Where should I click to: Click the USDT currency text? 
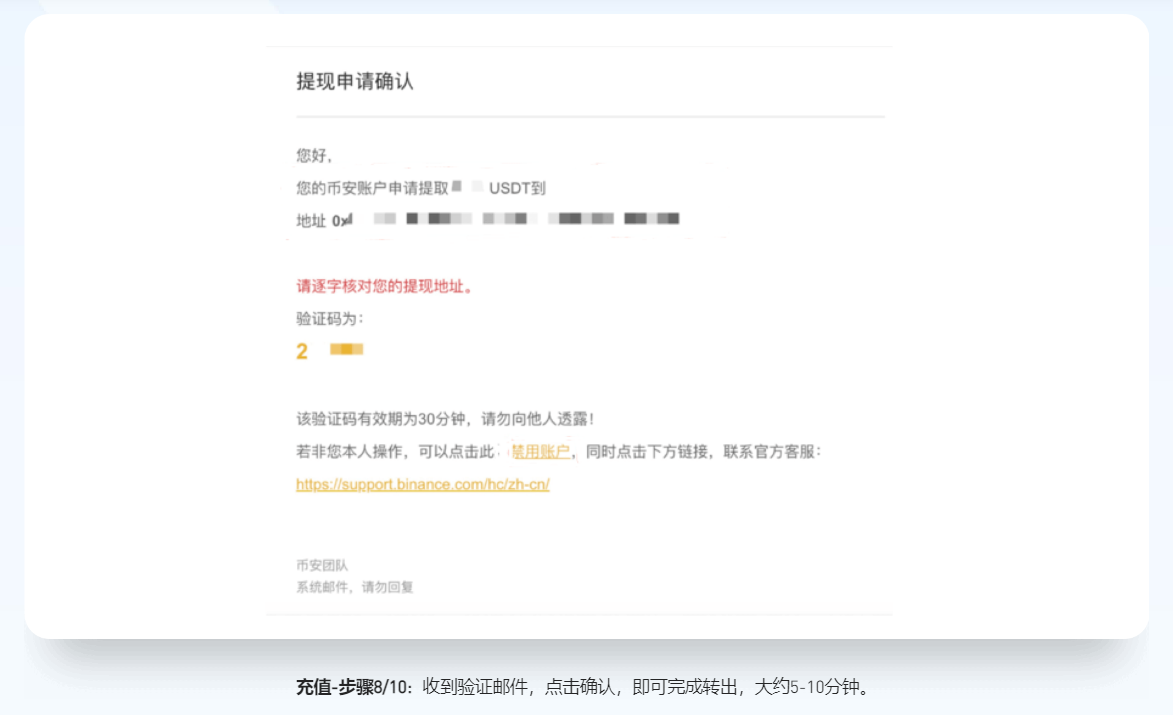(x=510, y=188)
